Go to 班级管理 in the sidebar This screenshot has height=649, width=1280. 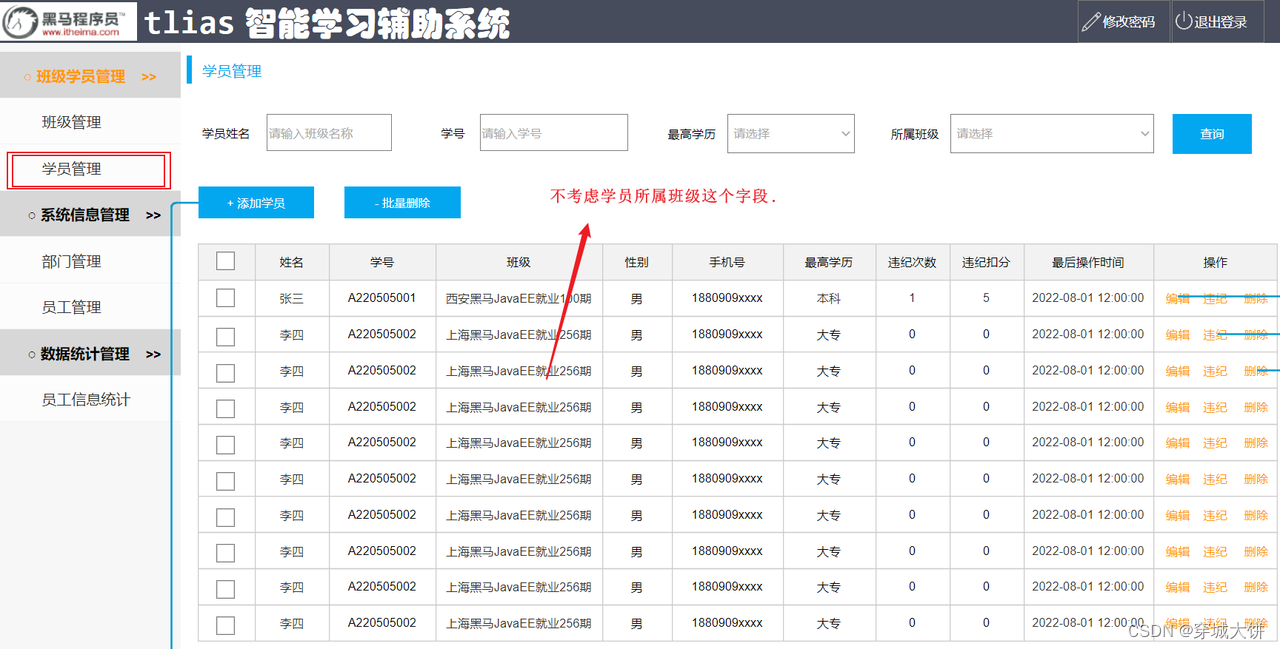(x=71, y=122)
